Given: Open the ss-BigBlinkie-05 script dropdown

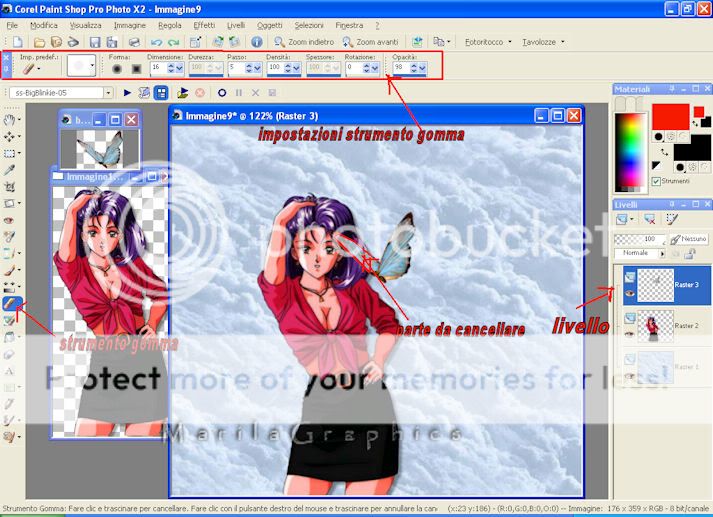Looking at the screenshot, I should tap(108, 93).
